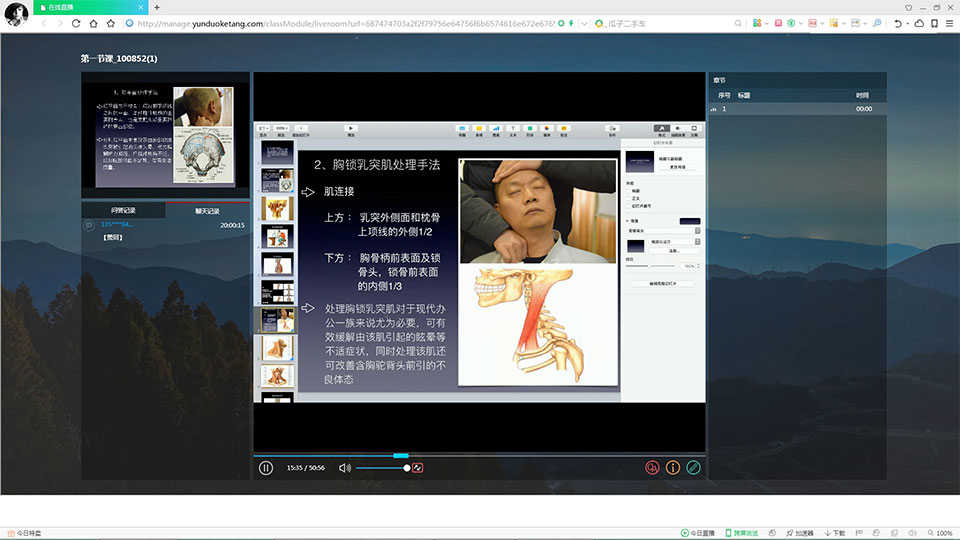
Task: Click the 标题 column header
Action: 744,96
